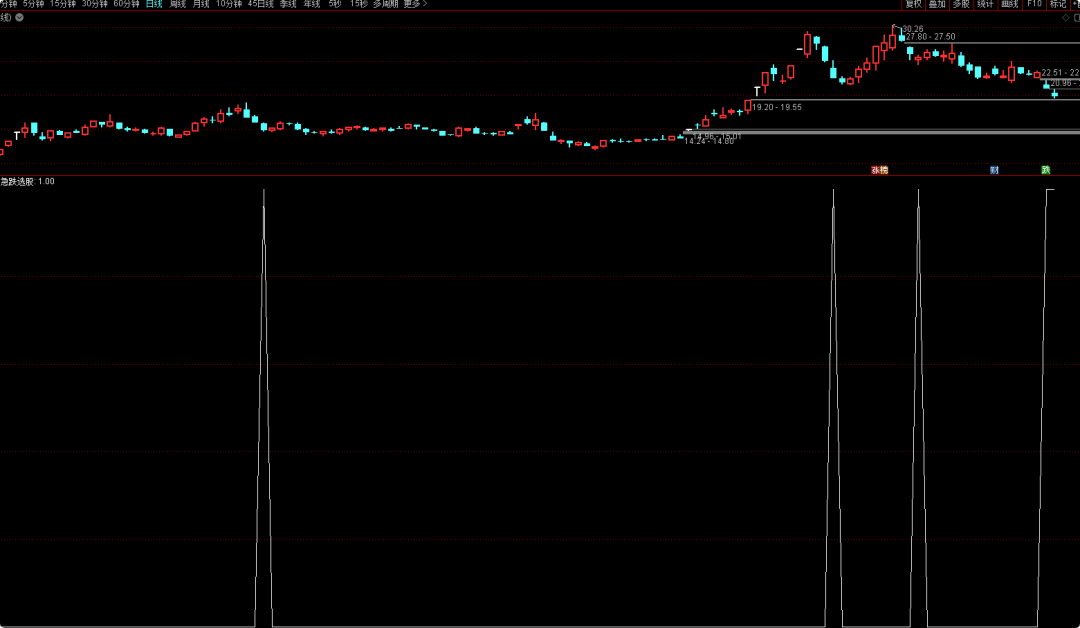This screenshot has width=1080, height=628.
Task: Switch to the 5分钟 period tab
Action: click(x=33, y=4)
